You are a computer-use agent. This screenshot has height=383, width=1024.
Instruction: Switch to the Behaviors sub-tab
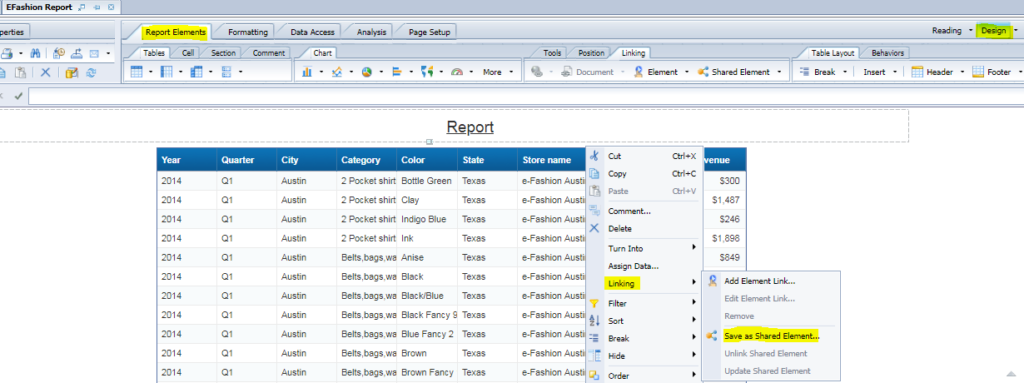tap(888, 53)
